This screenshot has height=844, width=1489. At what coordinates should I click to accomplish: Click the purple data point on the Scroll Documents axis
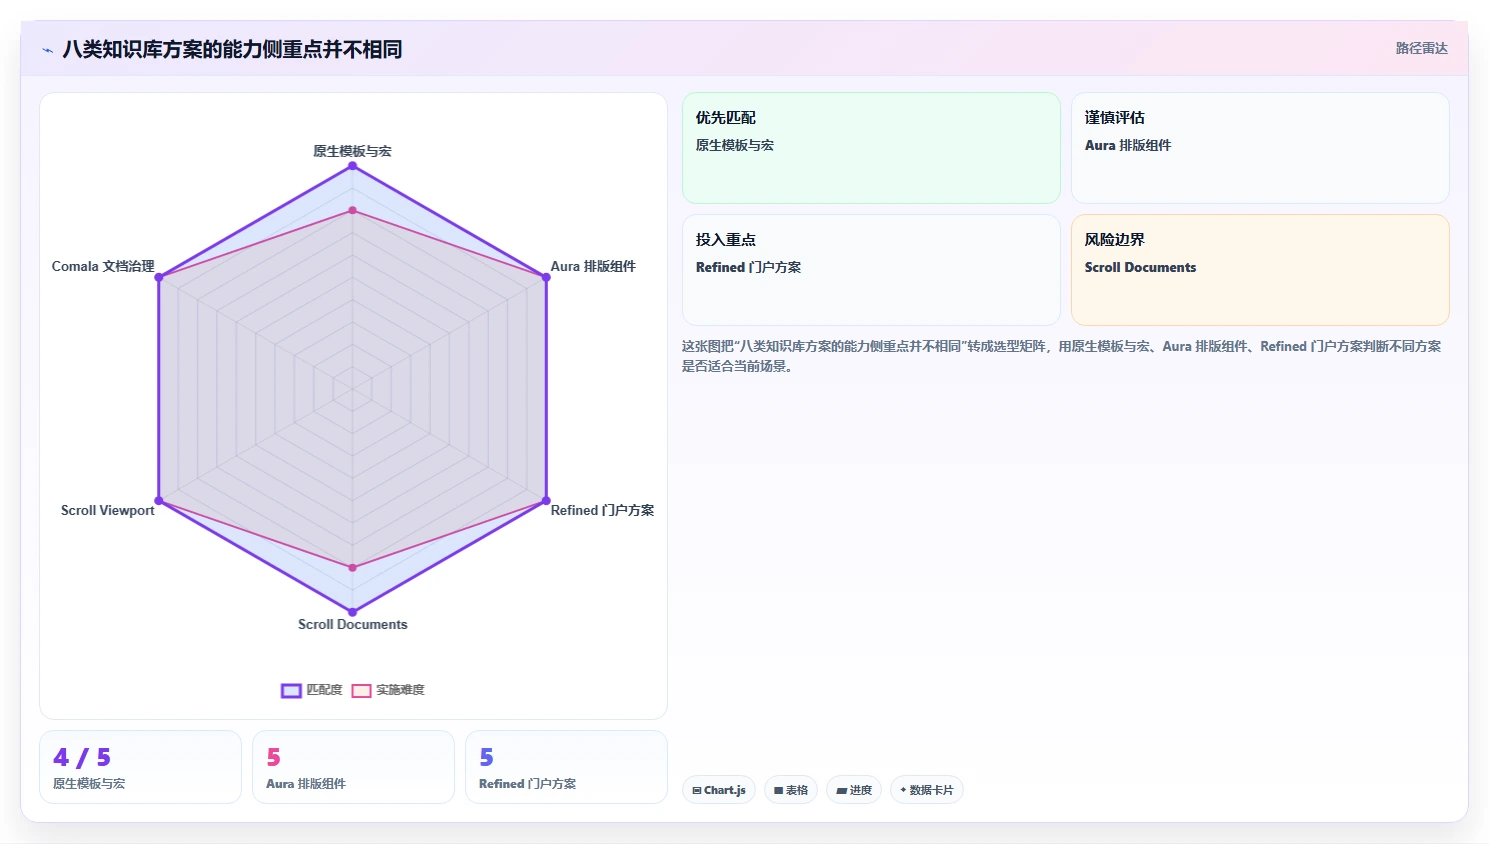click(x=352, y=612)
